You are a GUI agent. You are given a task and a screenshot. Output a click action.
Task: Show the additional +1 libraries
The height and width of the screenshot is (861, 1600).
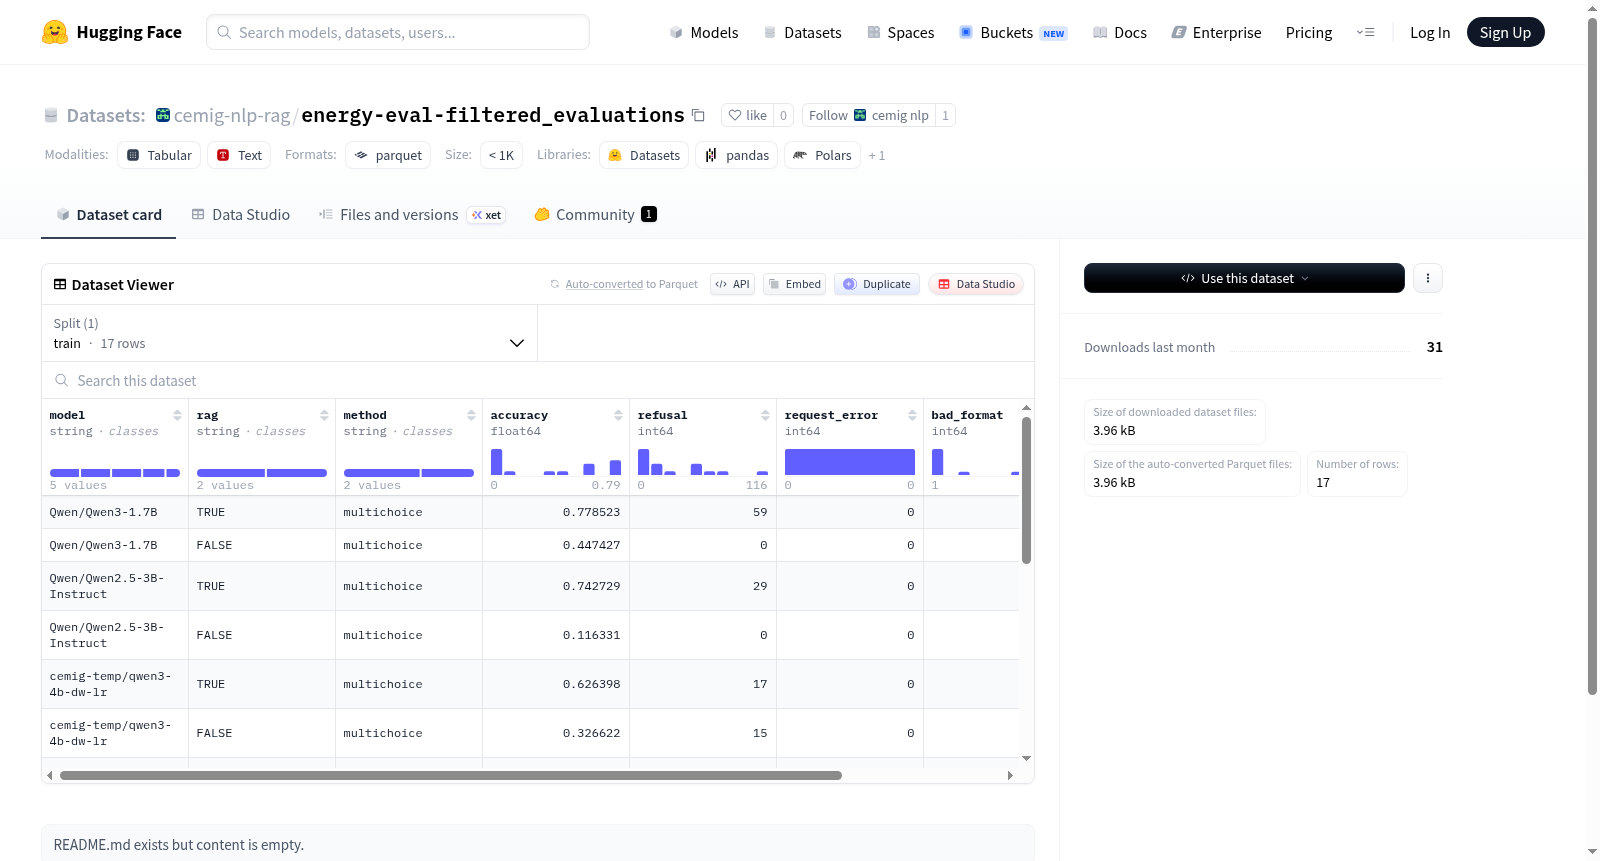pos(877,155)
